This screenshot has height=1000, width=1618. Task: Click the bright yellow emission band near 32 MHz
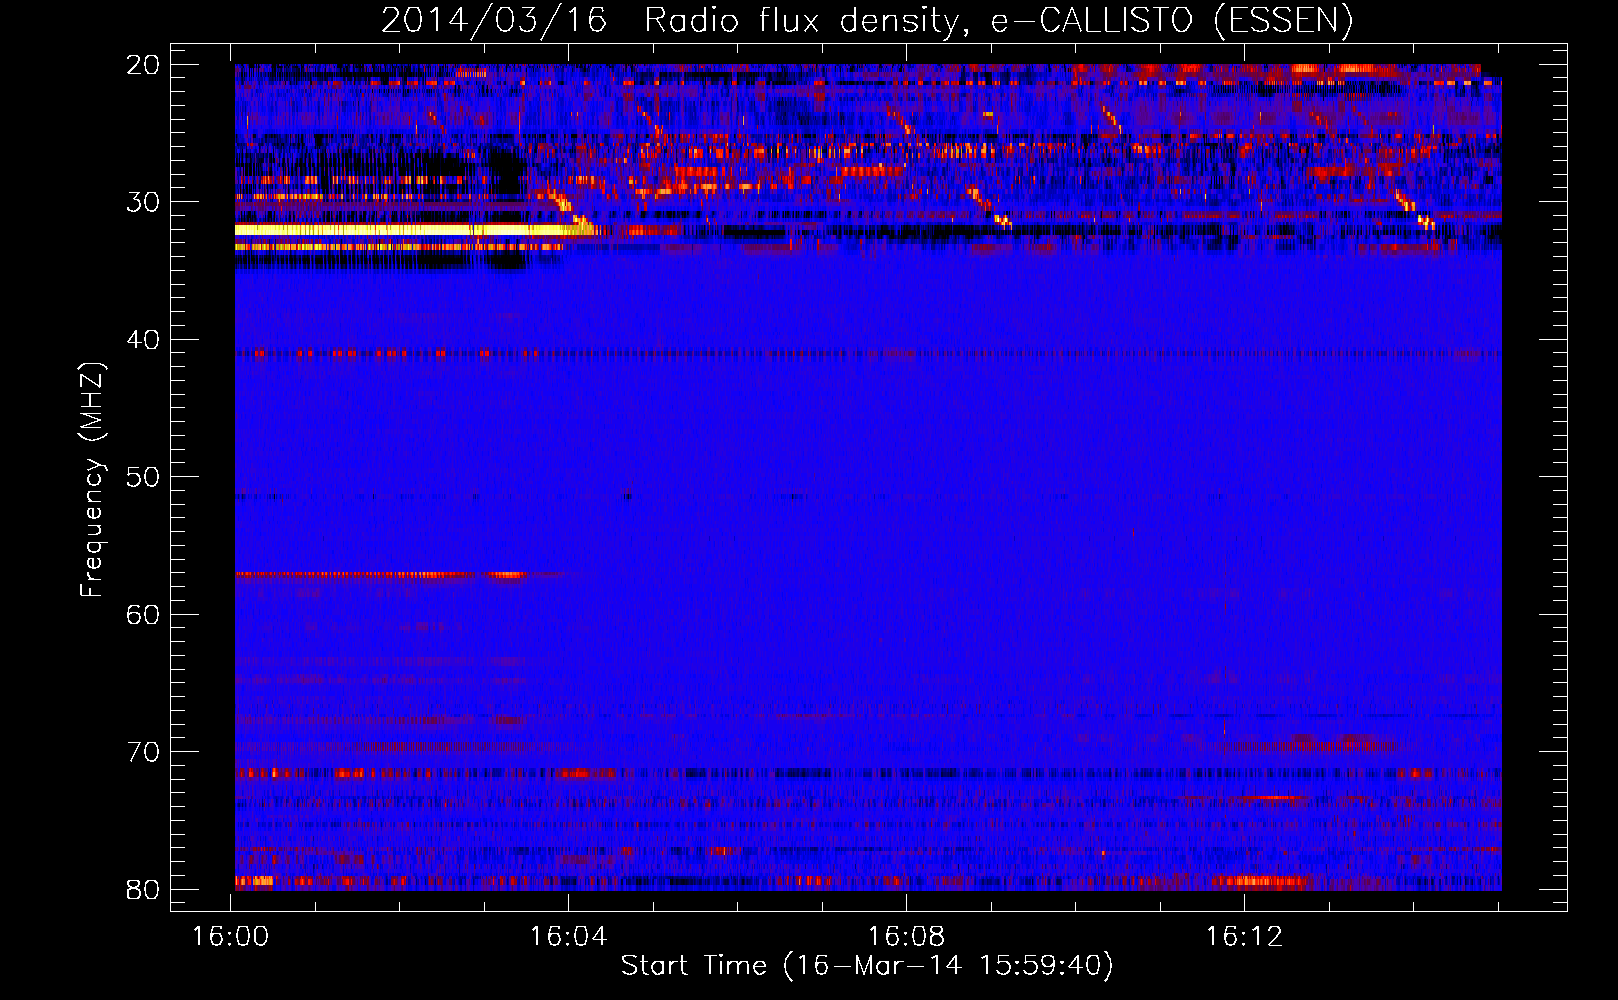click(415, 230)
